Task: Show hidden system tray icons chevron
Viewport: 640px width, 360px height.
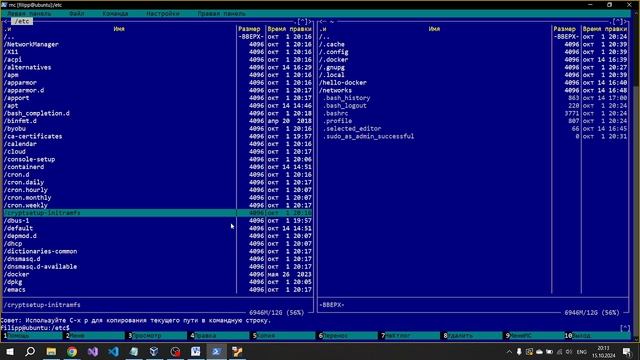Action: click(x=509, y=352)
